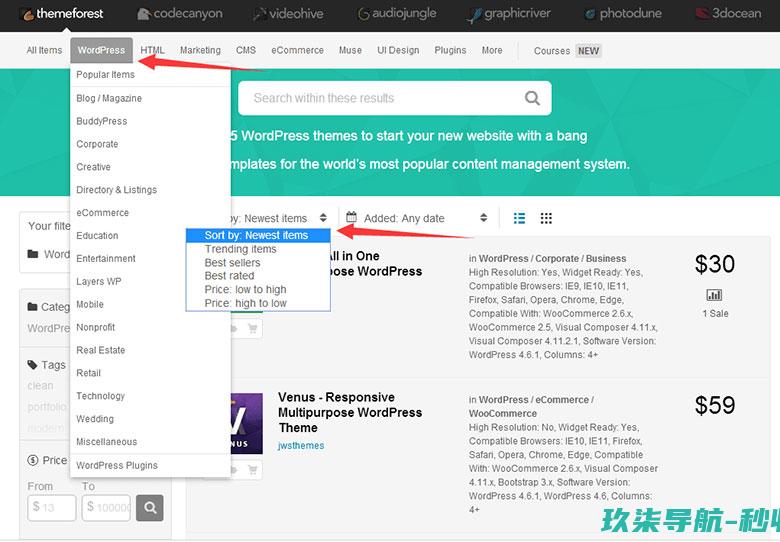Add the $30 theme to cart
Image resolution: width=780 pixels, height=542 pixels.
coord(253,329)
